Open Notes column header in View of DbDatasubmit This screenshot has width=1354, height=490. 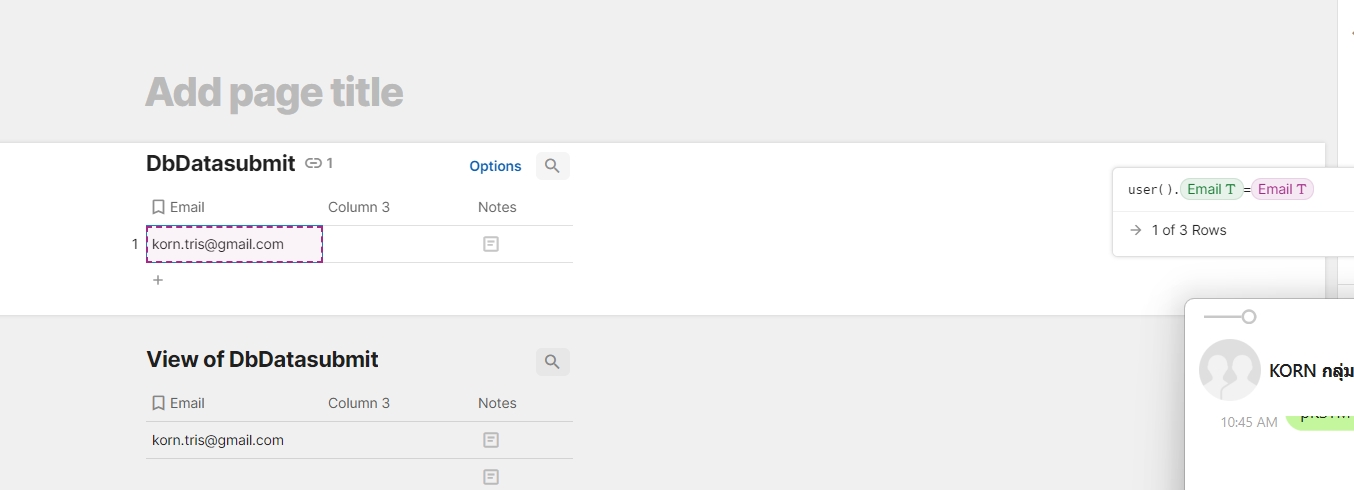click(497, 403)
